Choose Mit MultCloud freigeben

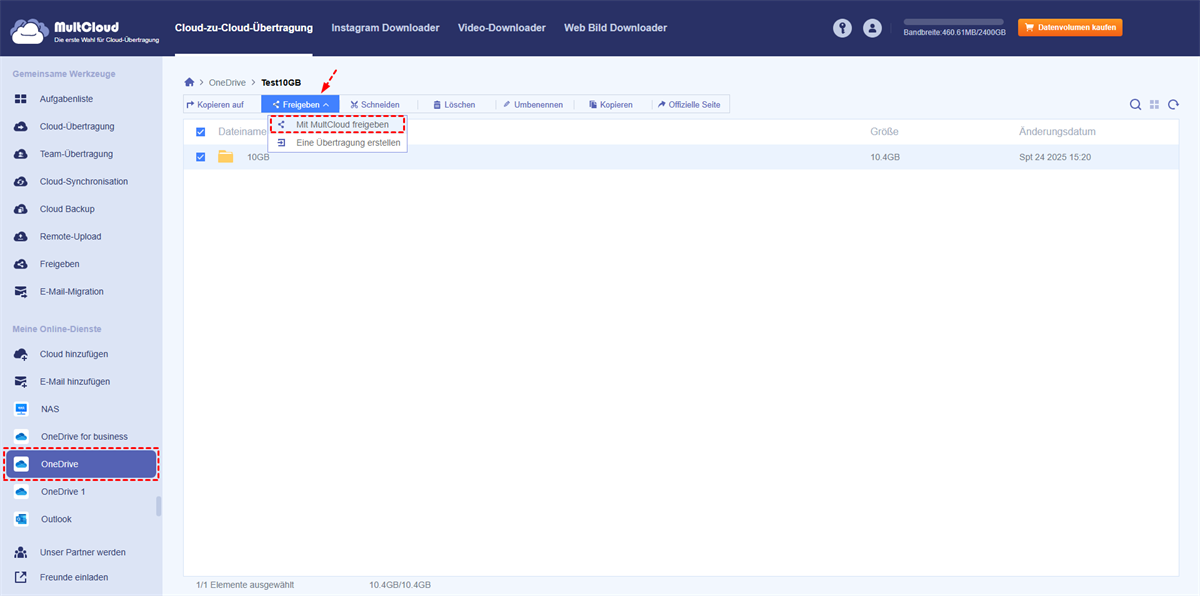338,124
